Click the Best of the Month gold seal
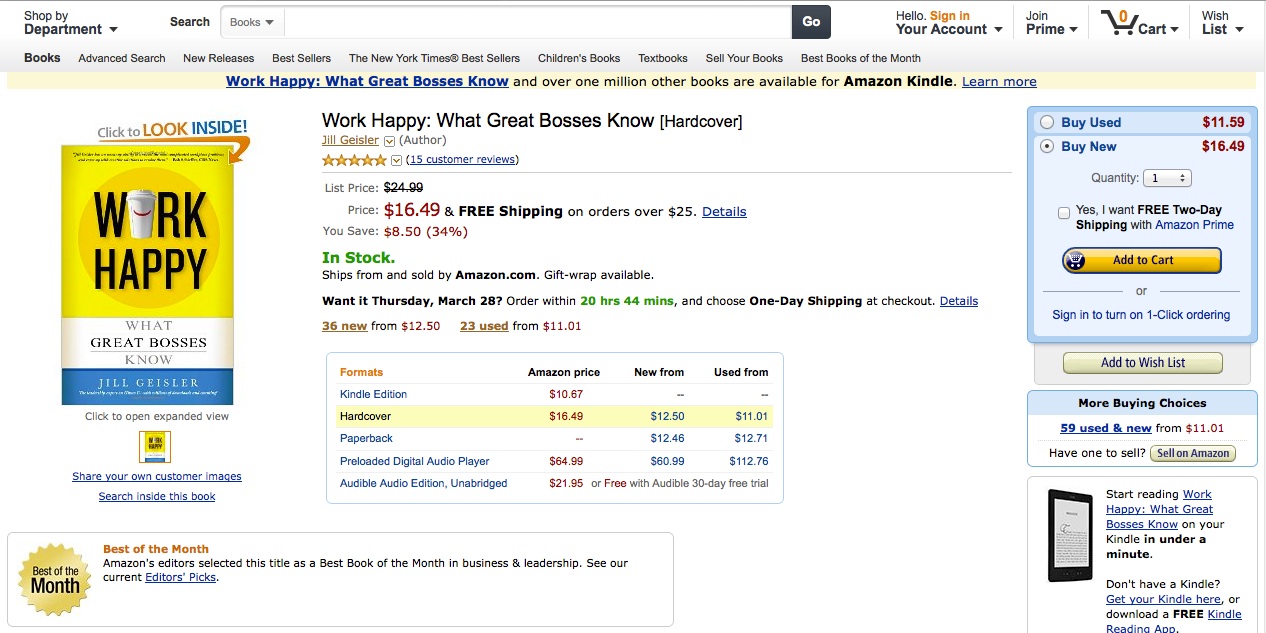 tap(55, 578)
